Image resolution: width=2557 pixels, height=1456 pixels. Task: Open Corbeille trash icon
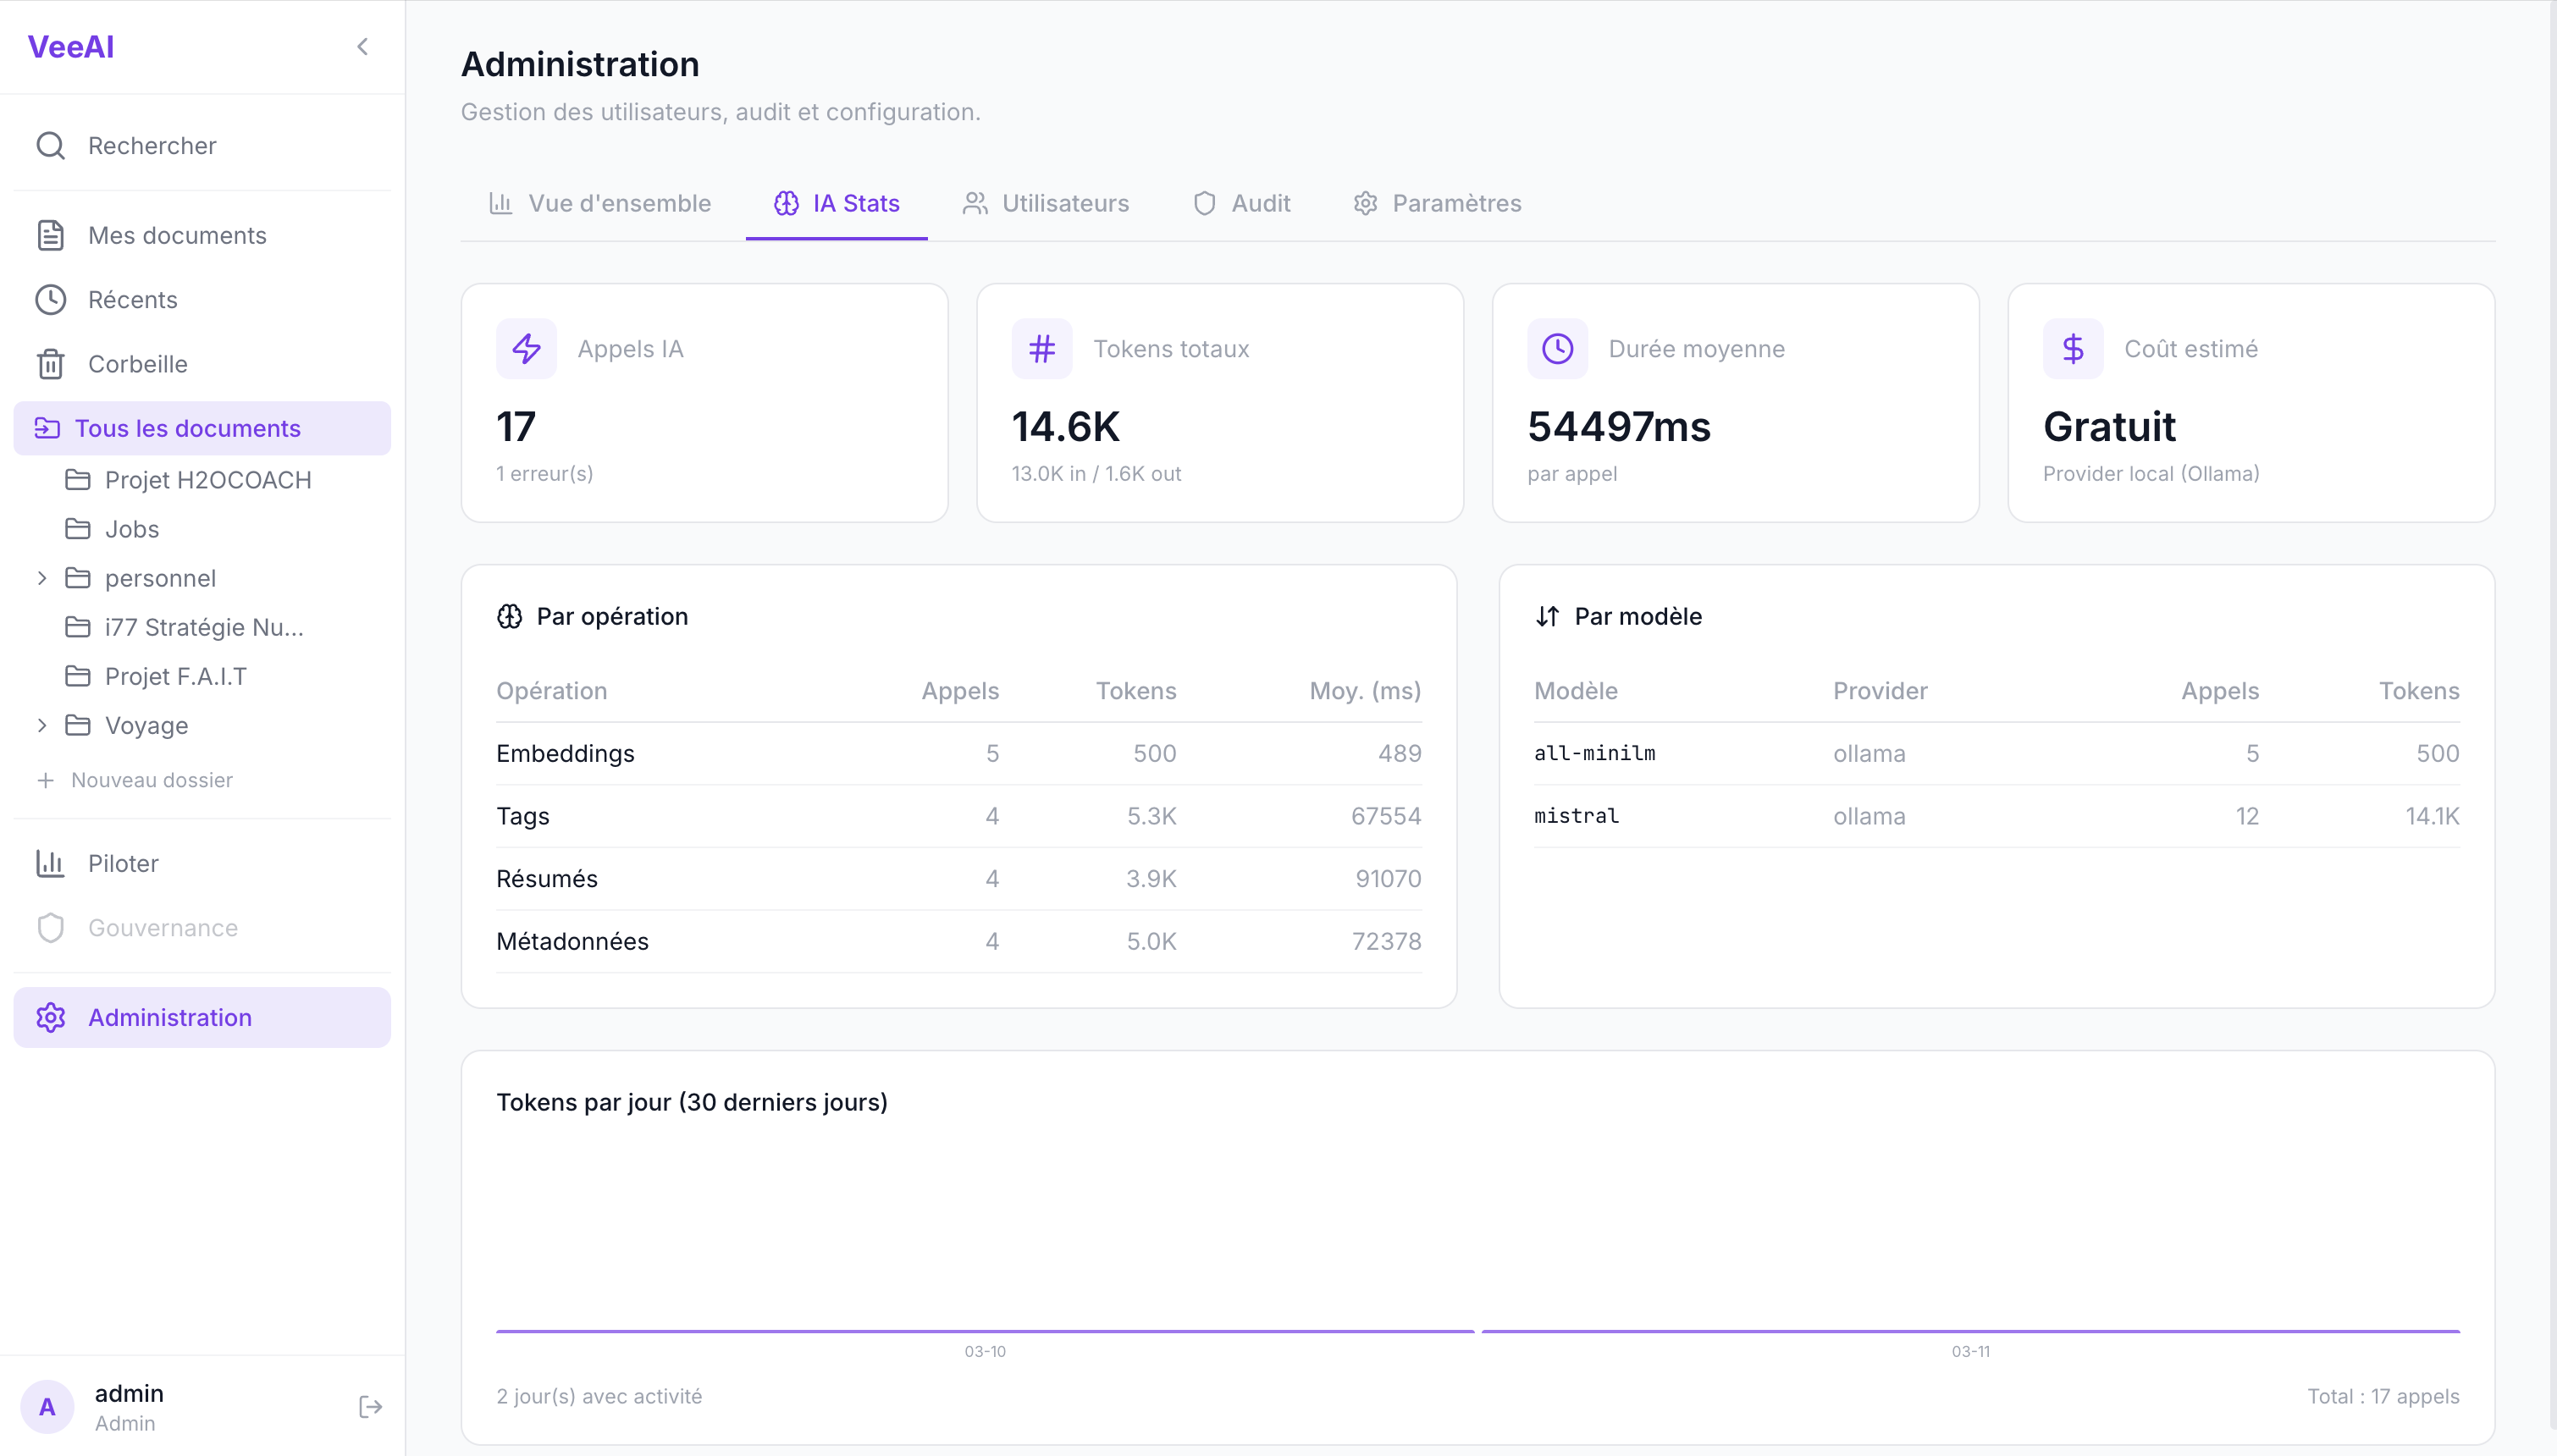click(50, 364)
